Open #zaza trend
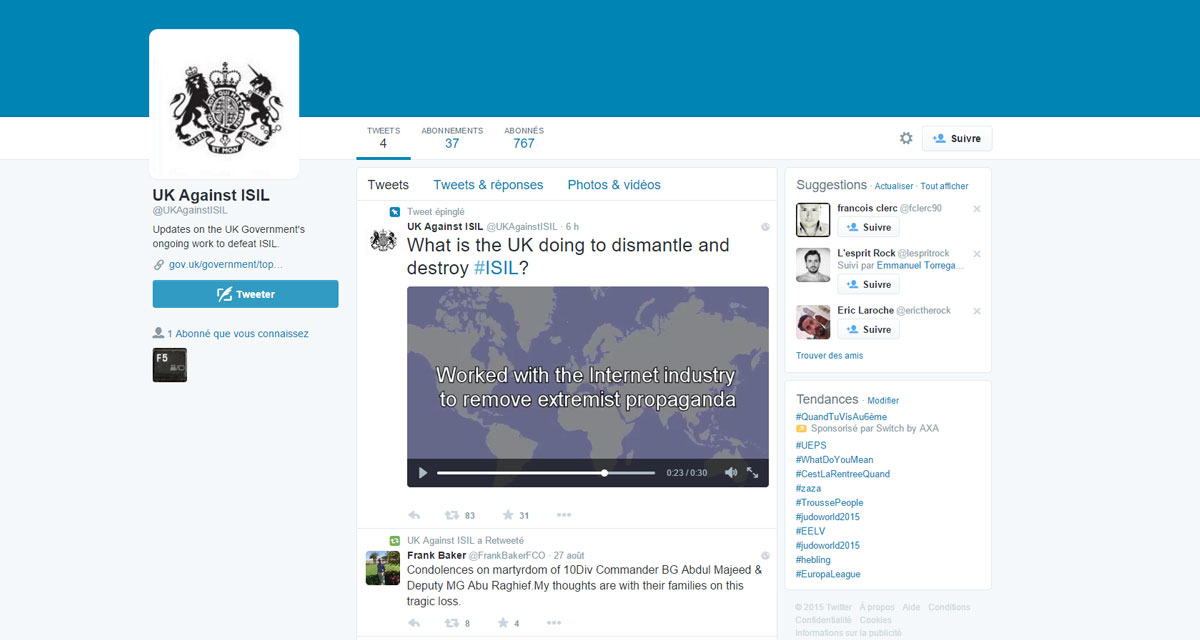1200x640 pixels. click(x=808, y=489)
